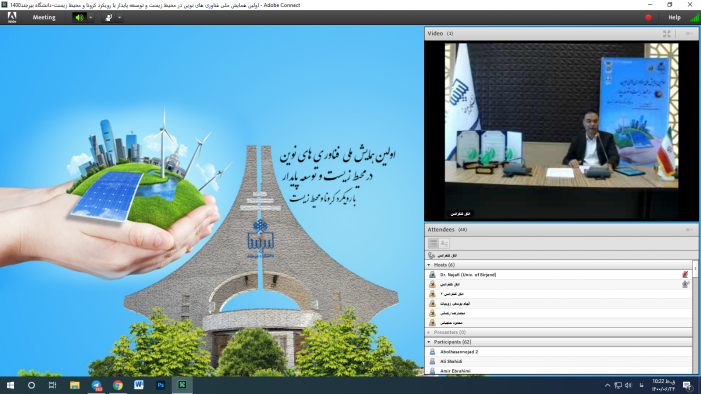Click Dr. Najafi's host avatar icon

click(432, 275)
